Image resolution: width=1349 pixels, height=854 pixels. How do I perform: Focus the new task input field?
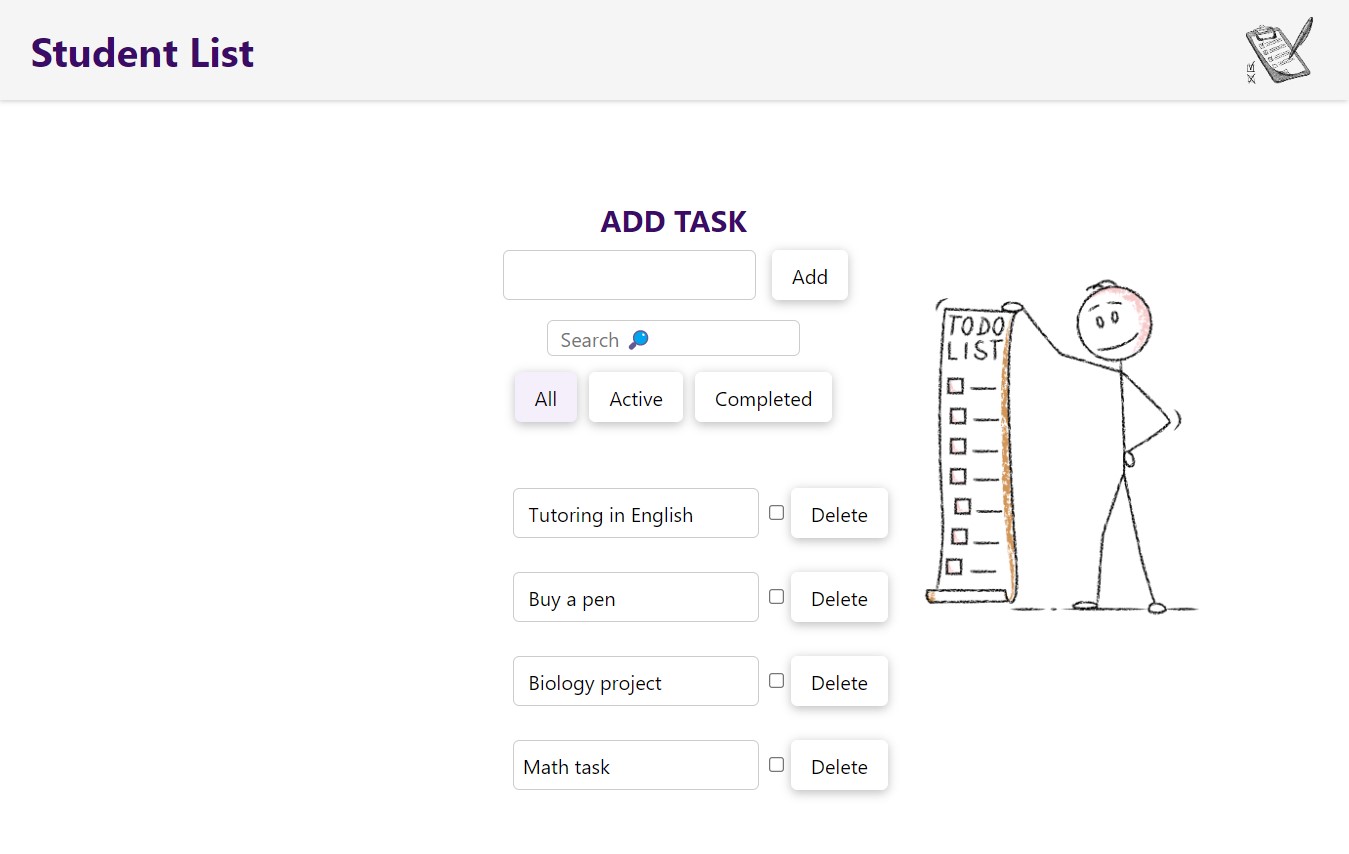629,275
